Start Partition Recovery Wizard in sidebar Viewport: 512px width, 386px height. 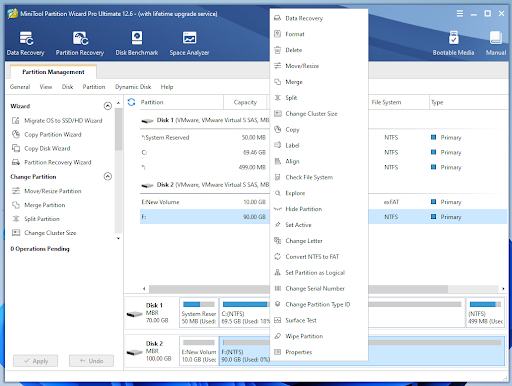click(x=52, y=162)
